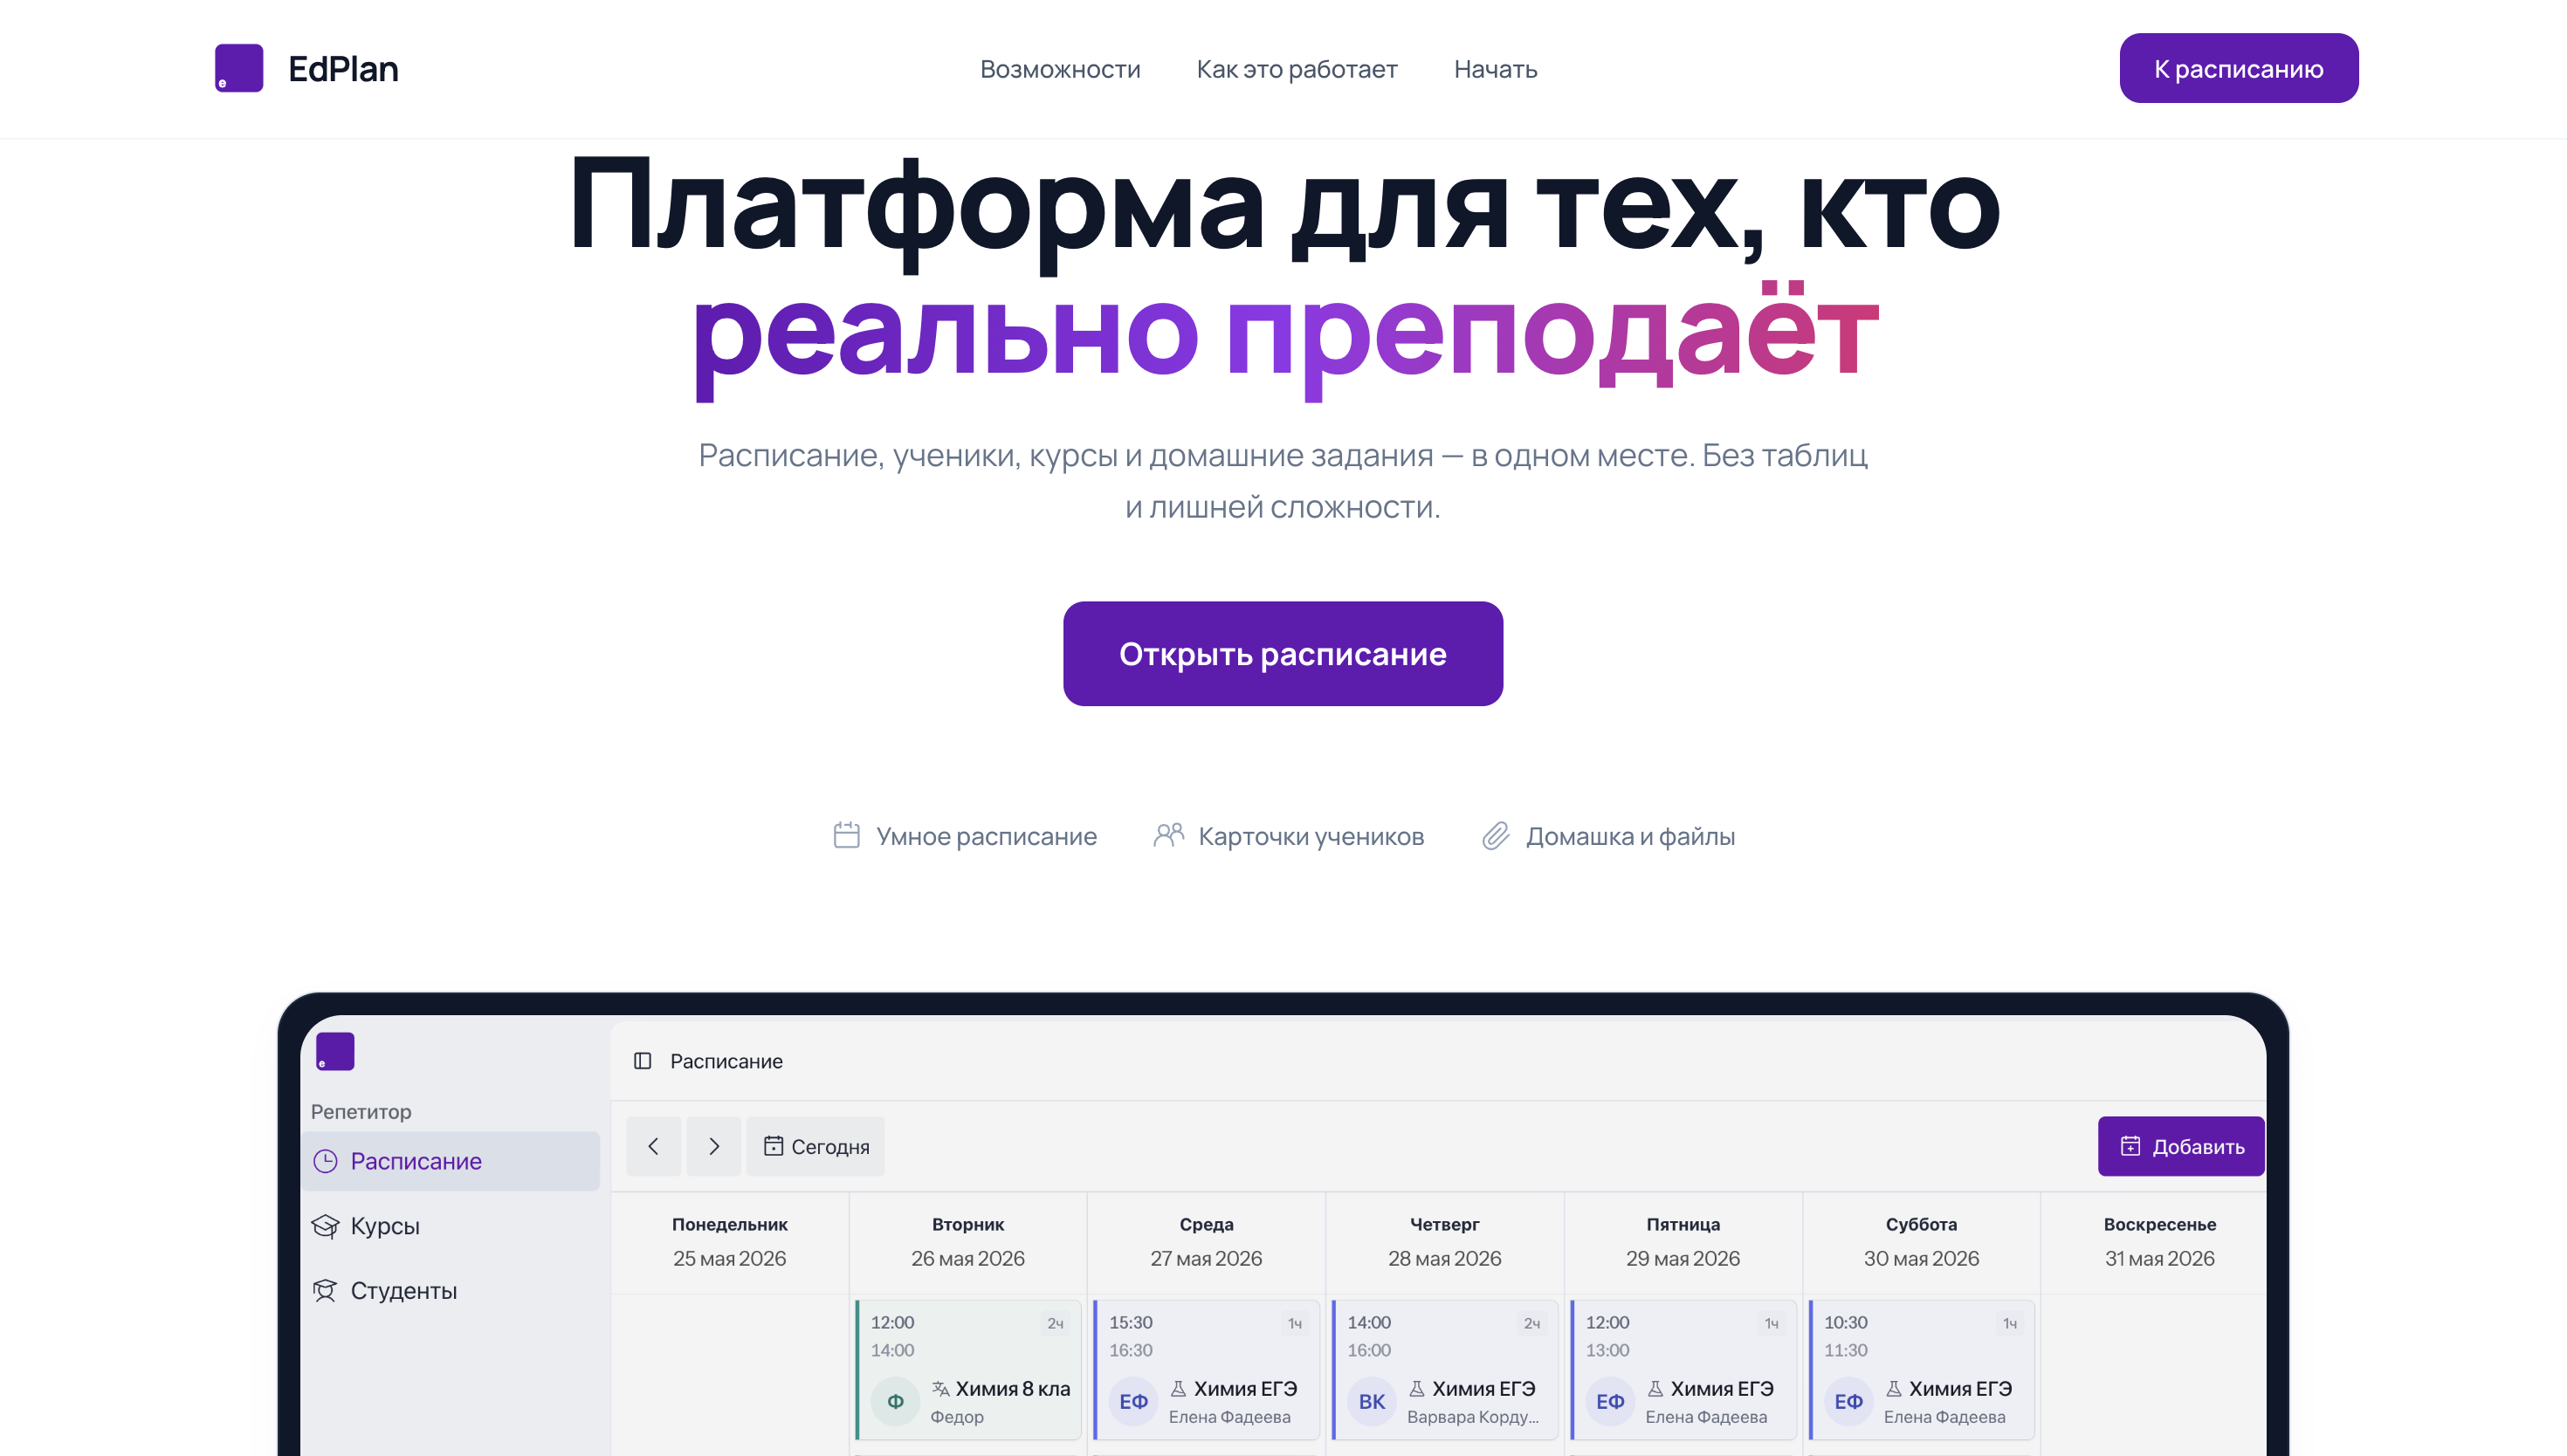Select the Понедельник 25 мая column header
This screenshot has width=2567, height=1456.
(x=730, y=1242)
